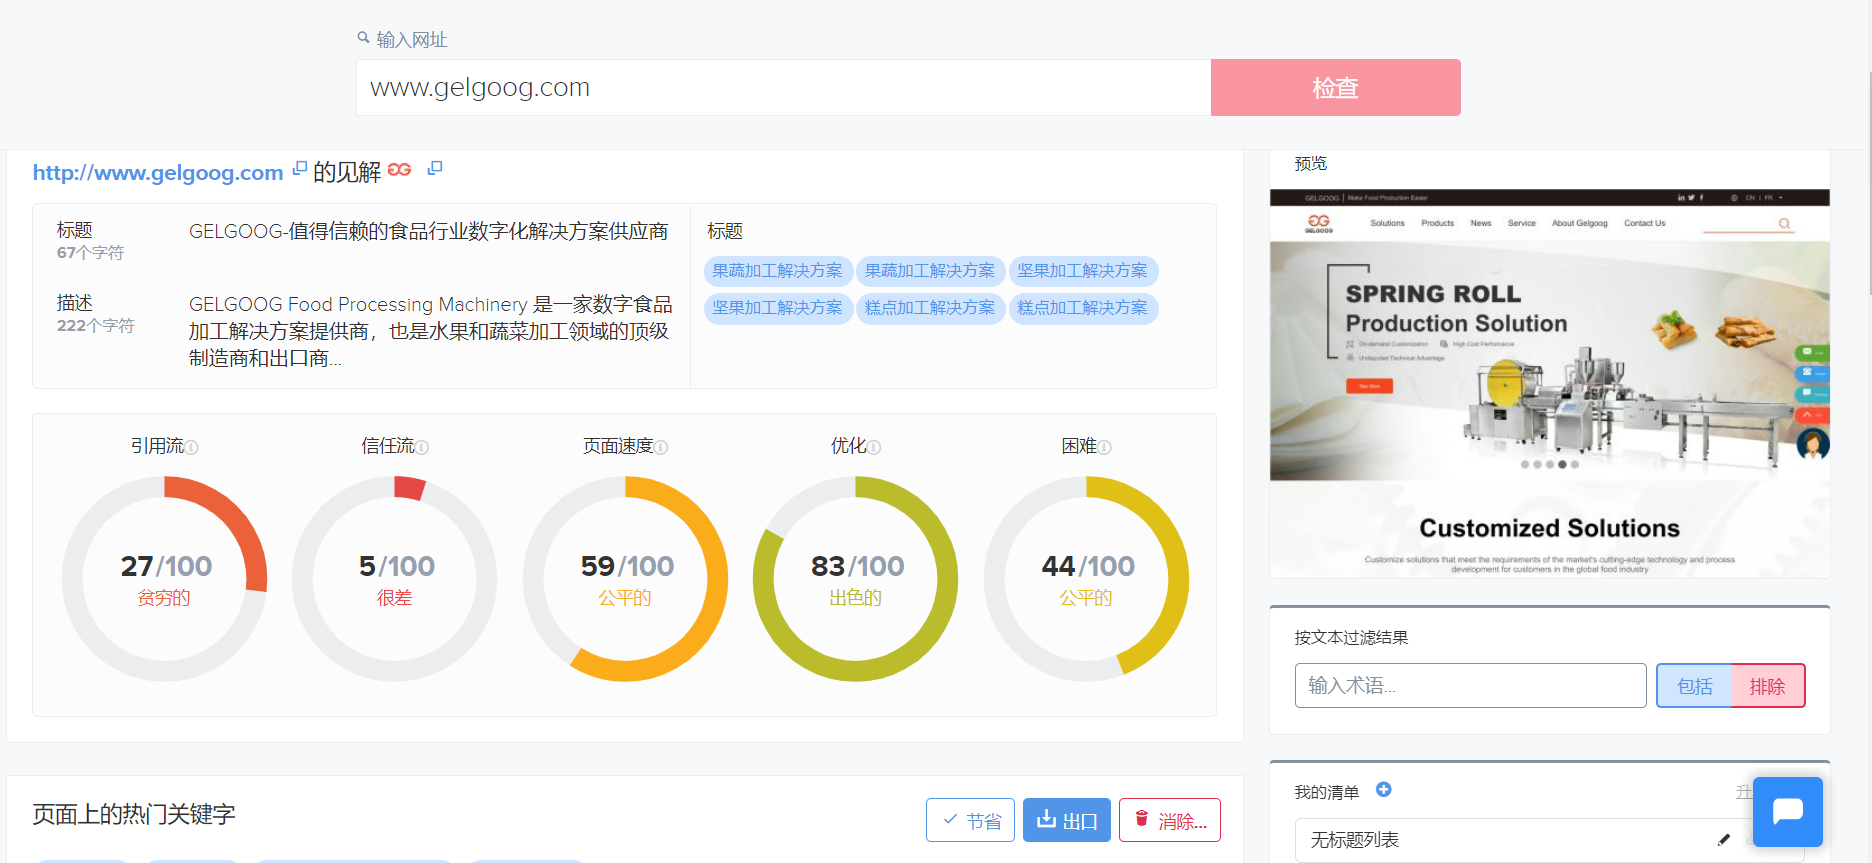Select the 无标题列表 list entry

tap(1550, 840)
